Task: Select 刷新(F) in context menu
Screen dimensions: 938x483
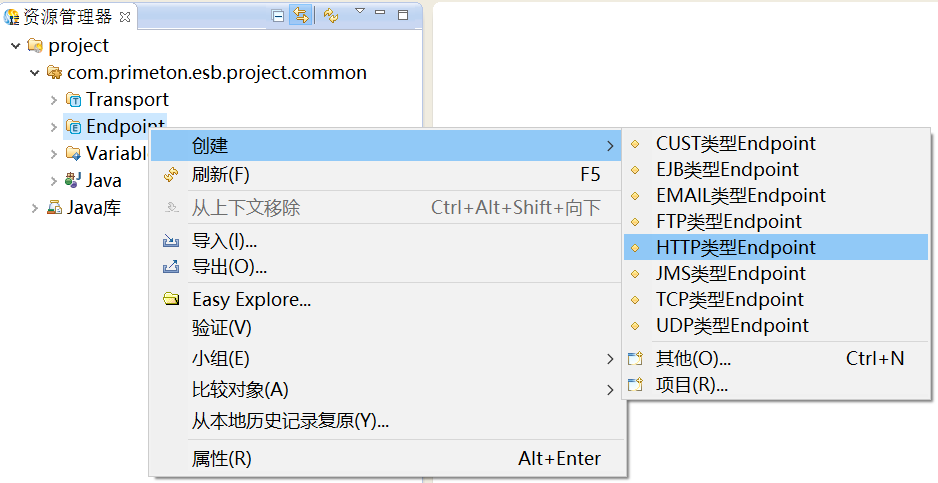Action: pos(220,175)
